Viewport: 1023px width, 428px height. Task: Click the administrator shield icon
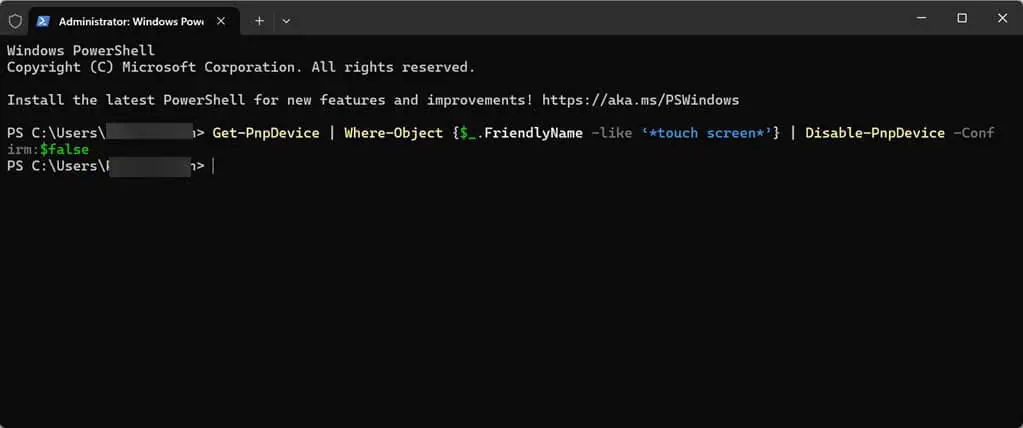point(14,21)
